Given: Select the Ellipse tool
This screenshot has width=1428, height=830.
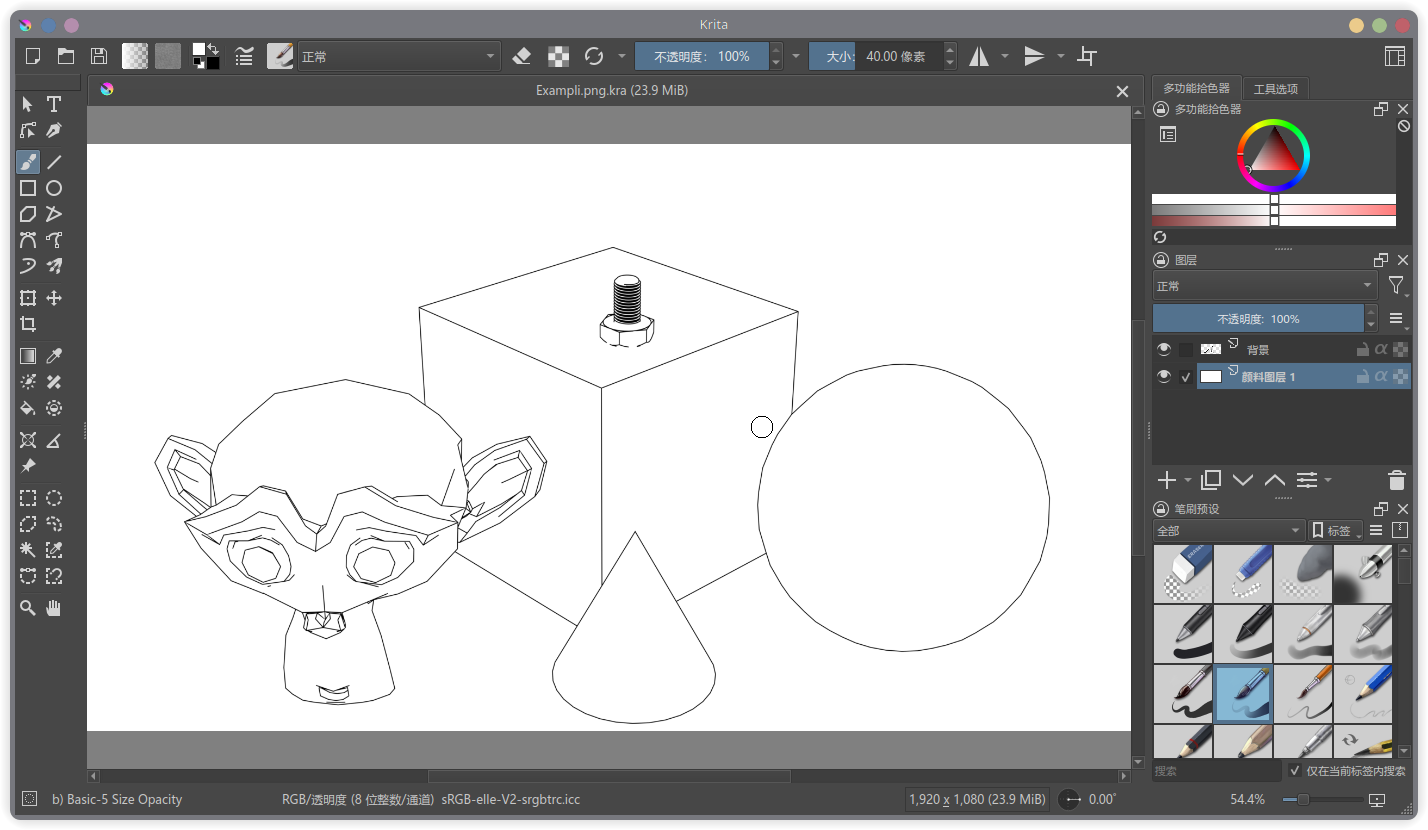Looking at the screenshot, I should pos(54,188).
